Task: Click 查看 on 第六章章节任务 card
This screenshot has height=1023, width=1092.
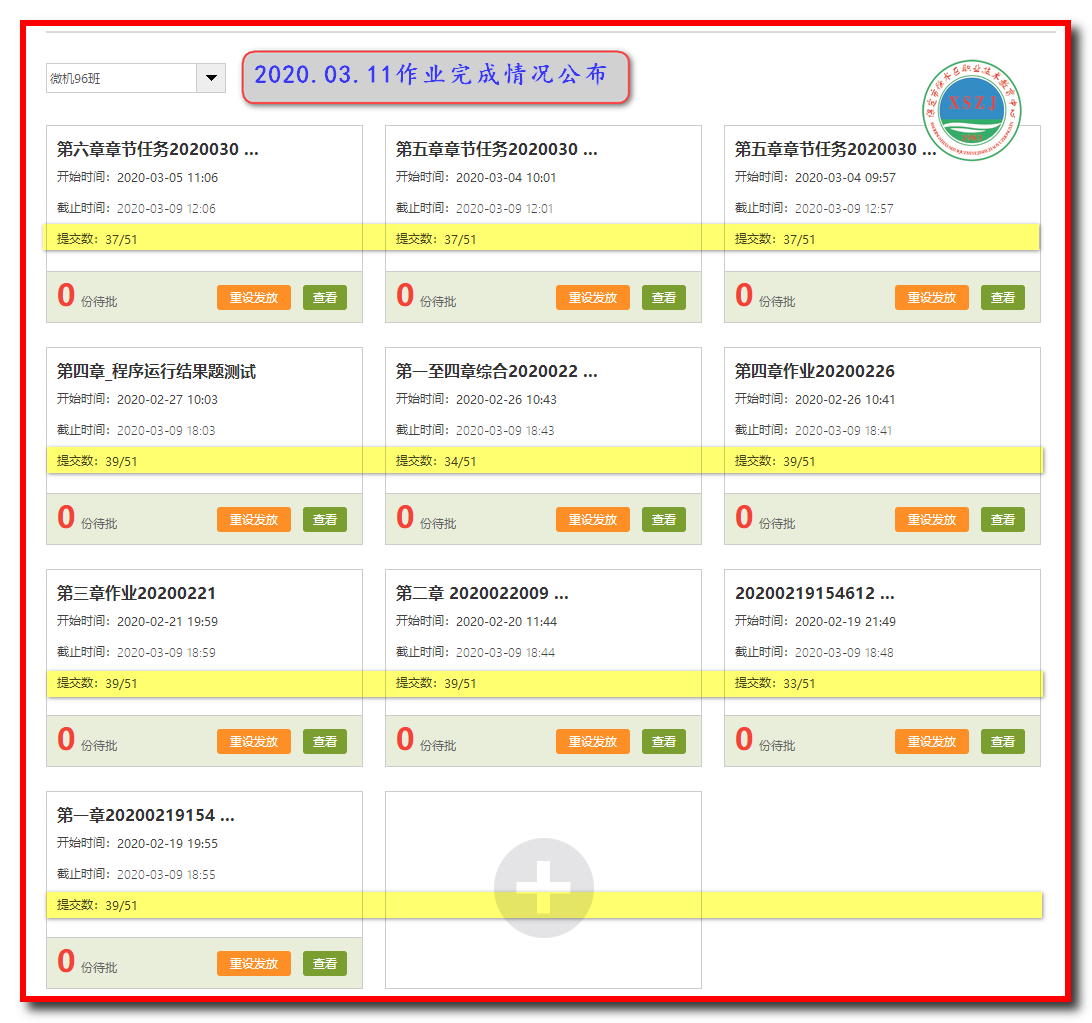Action: [x=325, y=297]
